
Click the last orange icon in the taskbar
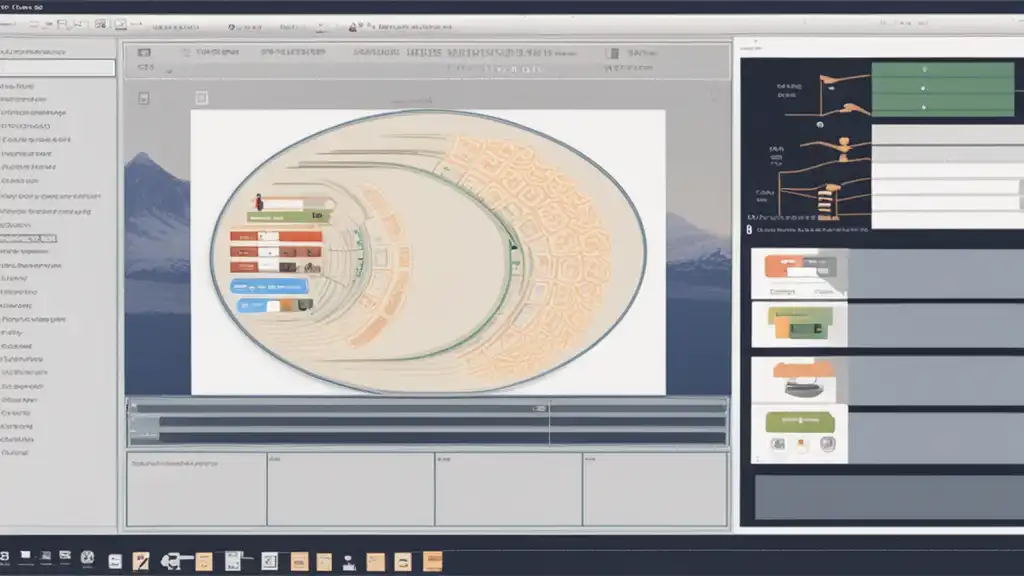[432, 561]
